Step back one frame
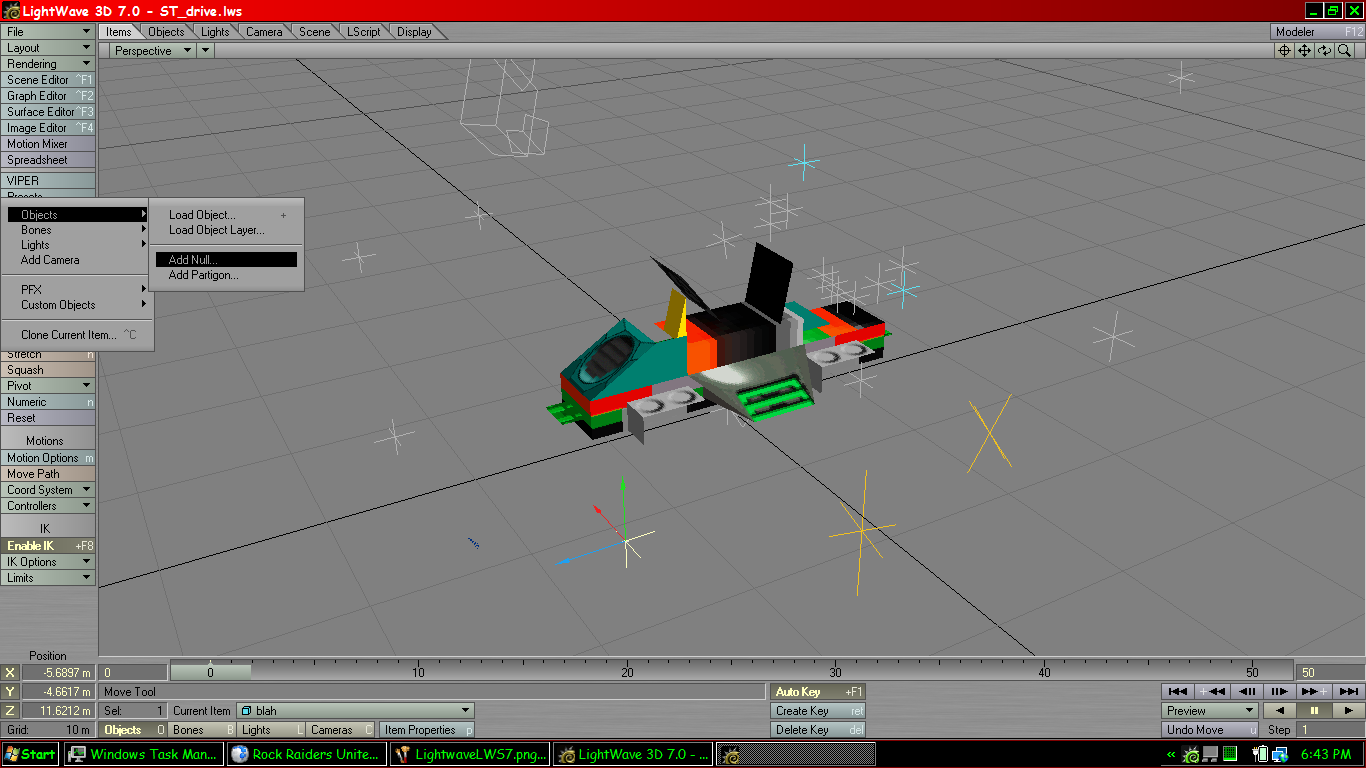 click(x=1246, y=691)
